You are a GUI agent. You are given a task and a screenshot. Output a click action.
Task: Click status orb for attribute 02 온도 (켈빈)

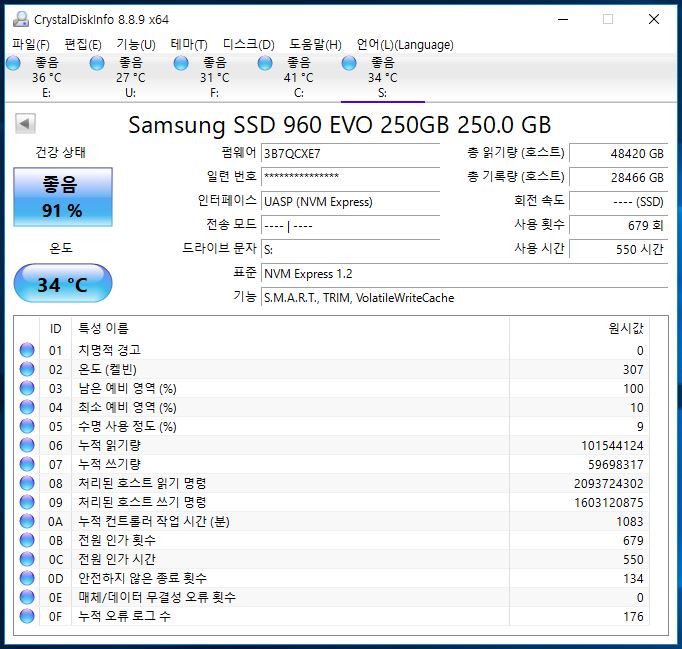(27, 369)
